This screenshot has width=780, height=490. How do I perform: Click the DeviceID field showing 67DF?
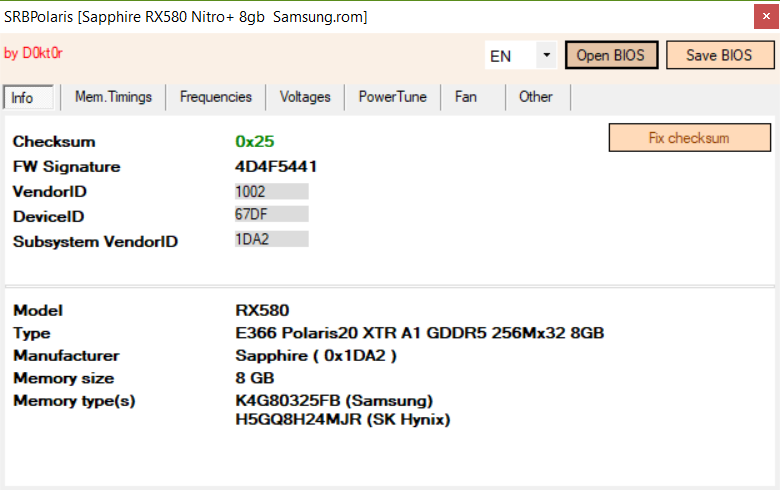pos(272,214)
